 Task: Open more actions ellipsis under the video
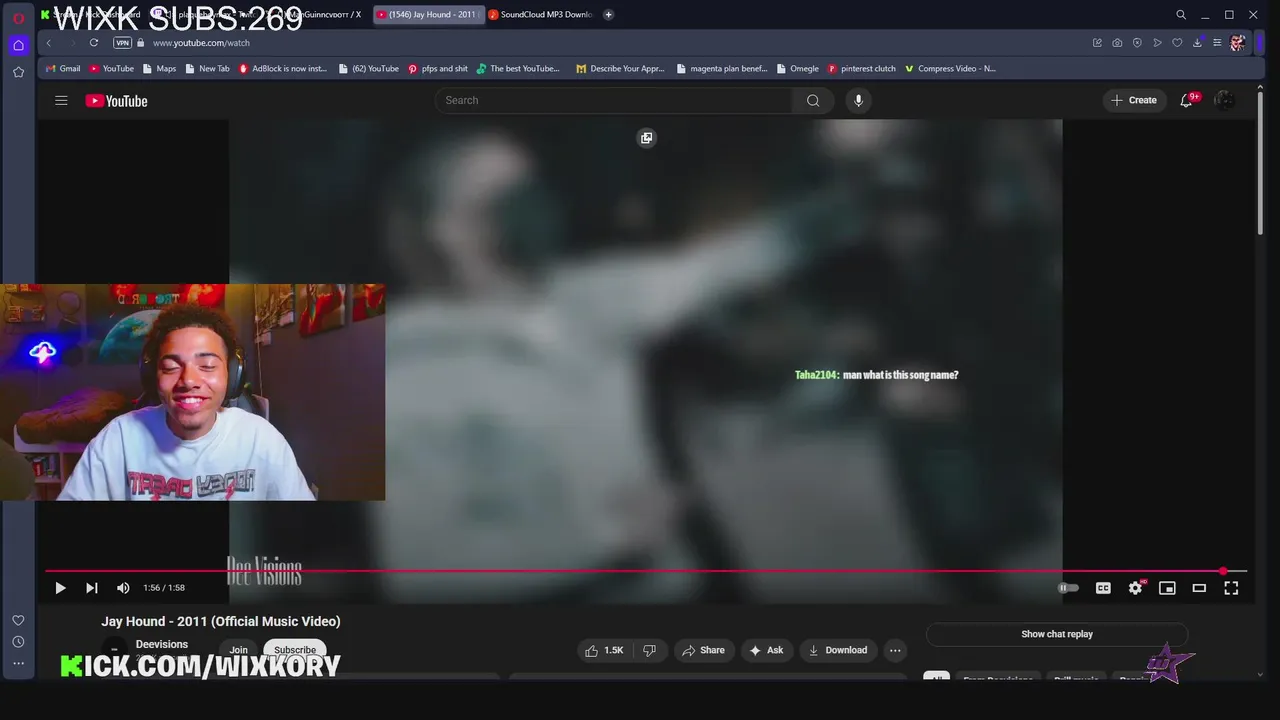[x=895, y=650]
